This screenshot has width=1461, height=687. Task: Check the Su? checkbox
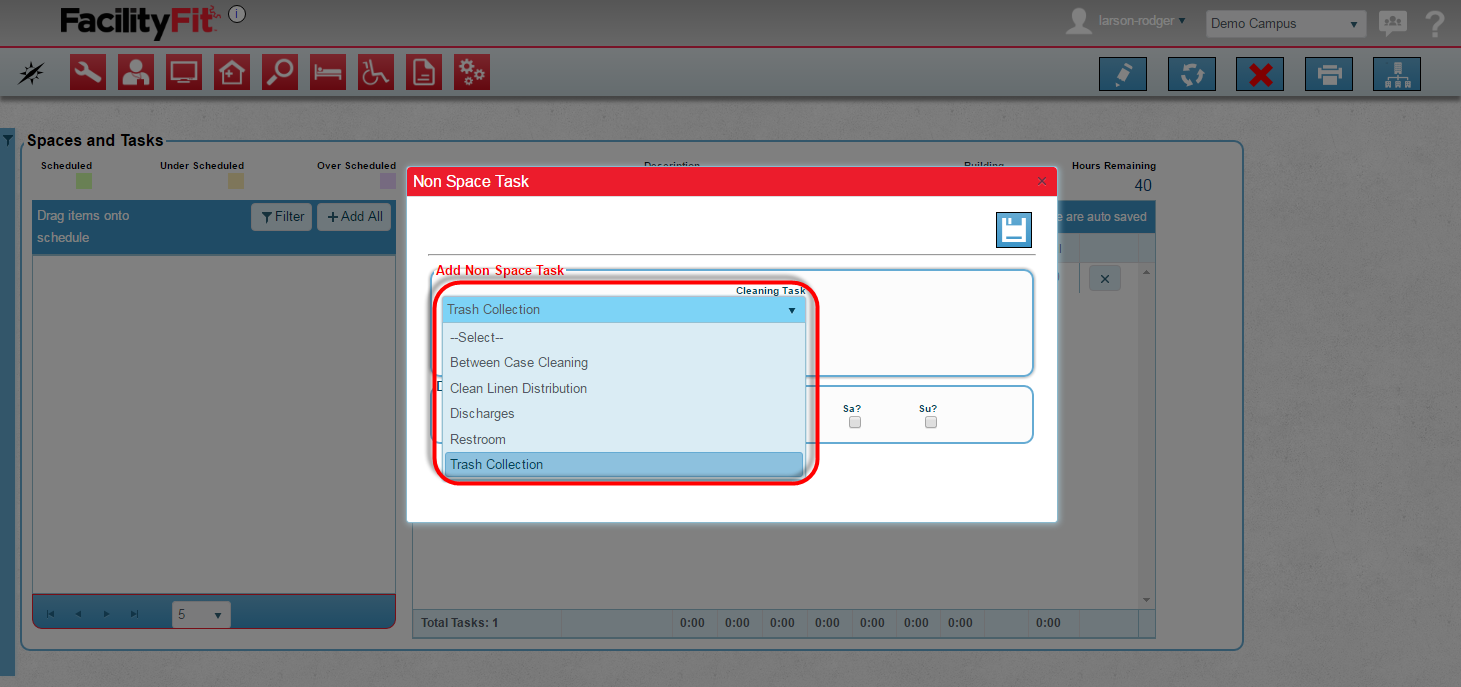[931, 422]
